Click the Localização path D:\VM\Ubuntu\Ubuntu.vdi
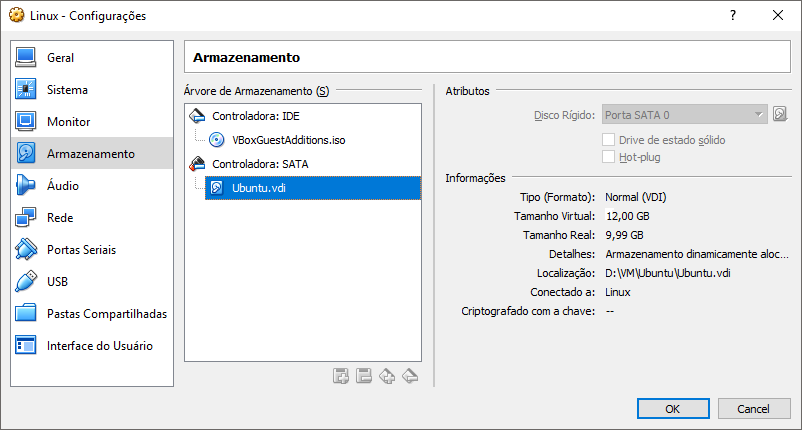802x430 pixels. 667,273
